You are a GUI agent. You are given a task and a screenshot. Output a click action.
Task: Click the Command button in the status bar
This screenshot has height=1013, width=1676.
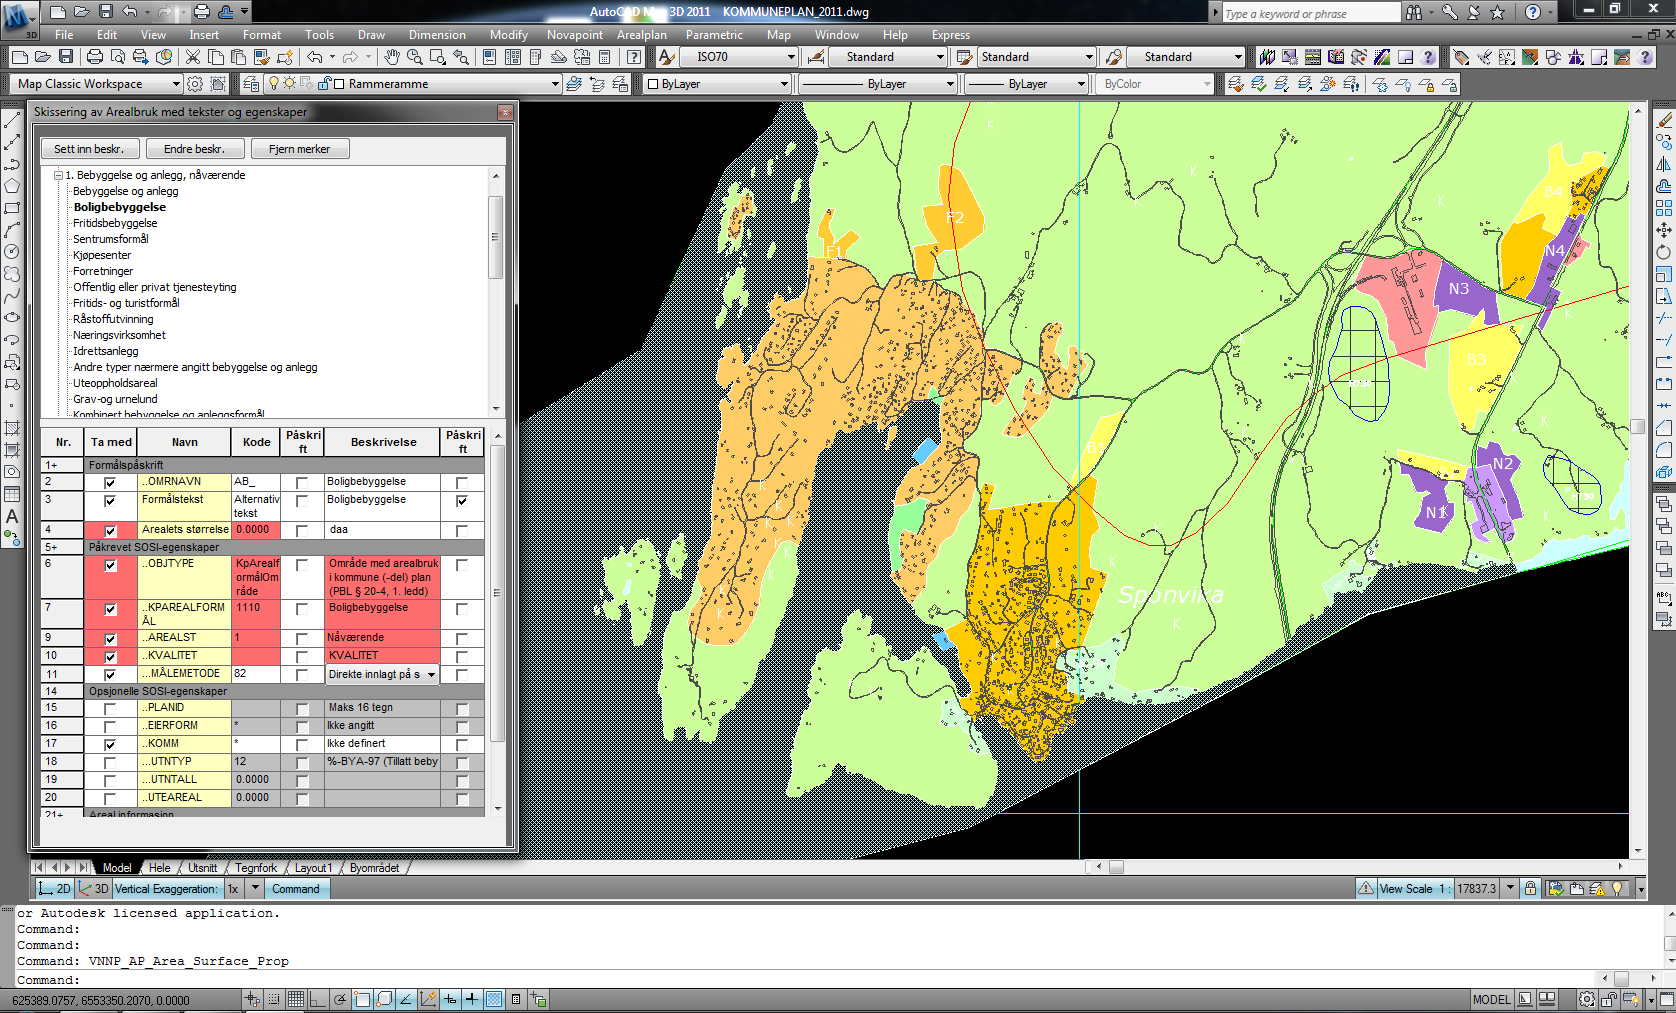pos(295,889)
